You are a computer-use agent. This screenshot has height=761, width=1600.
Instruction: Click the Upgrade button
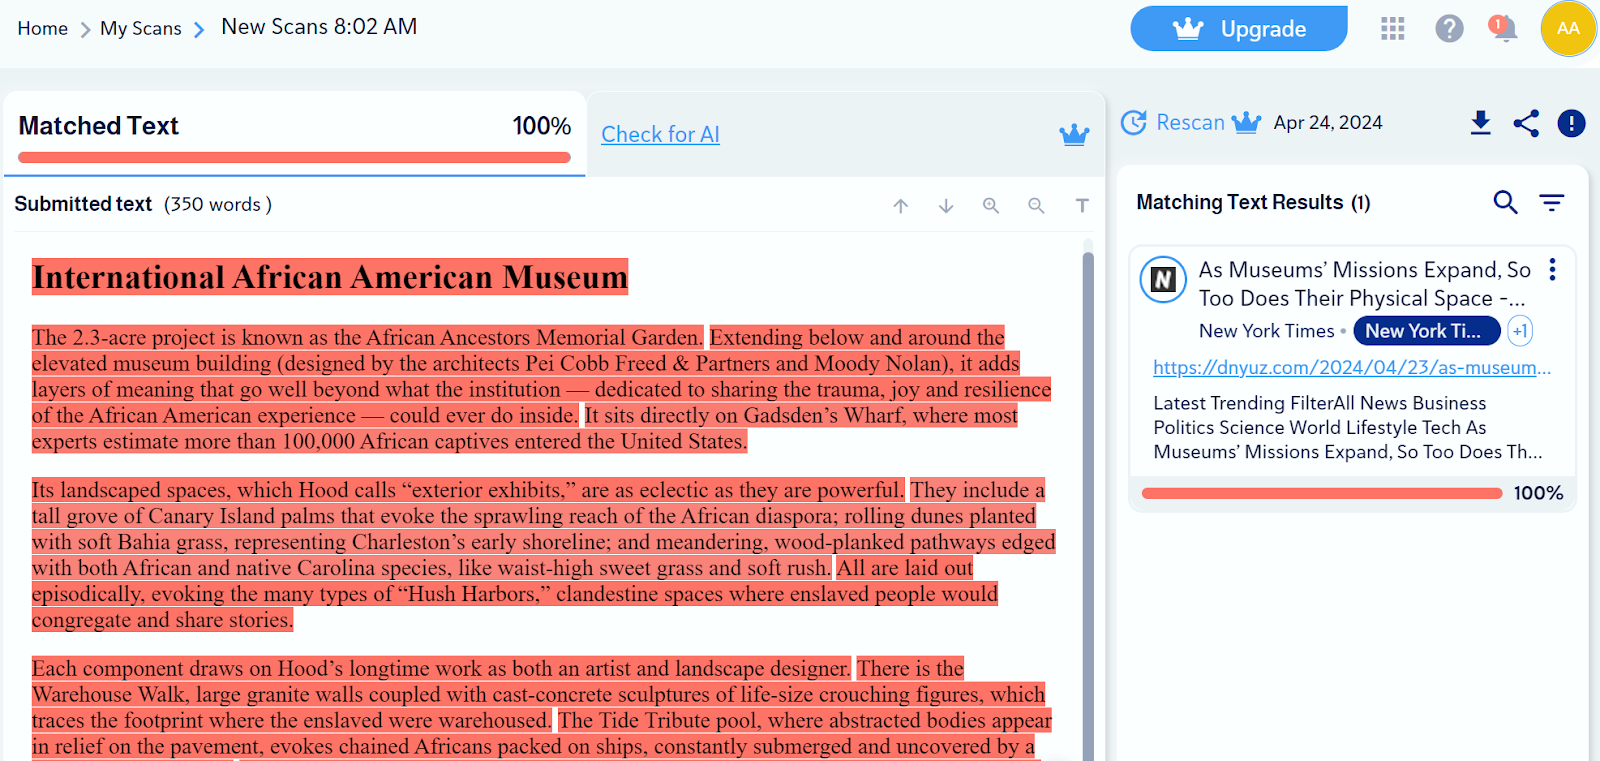1239,28
